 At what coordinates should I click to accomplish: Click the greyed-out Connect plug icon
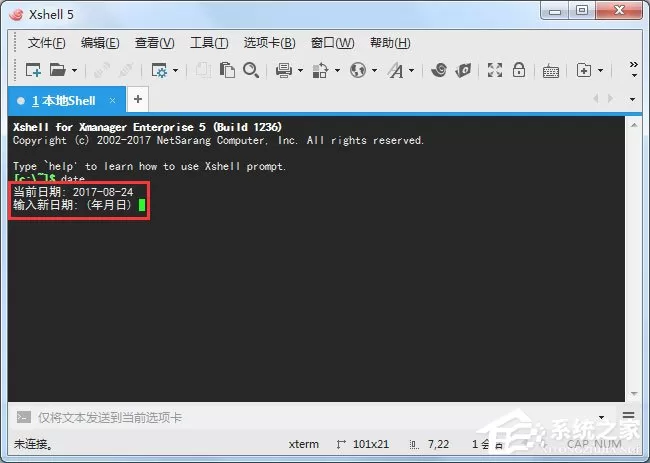(102, 70)
